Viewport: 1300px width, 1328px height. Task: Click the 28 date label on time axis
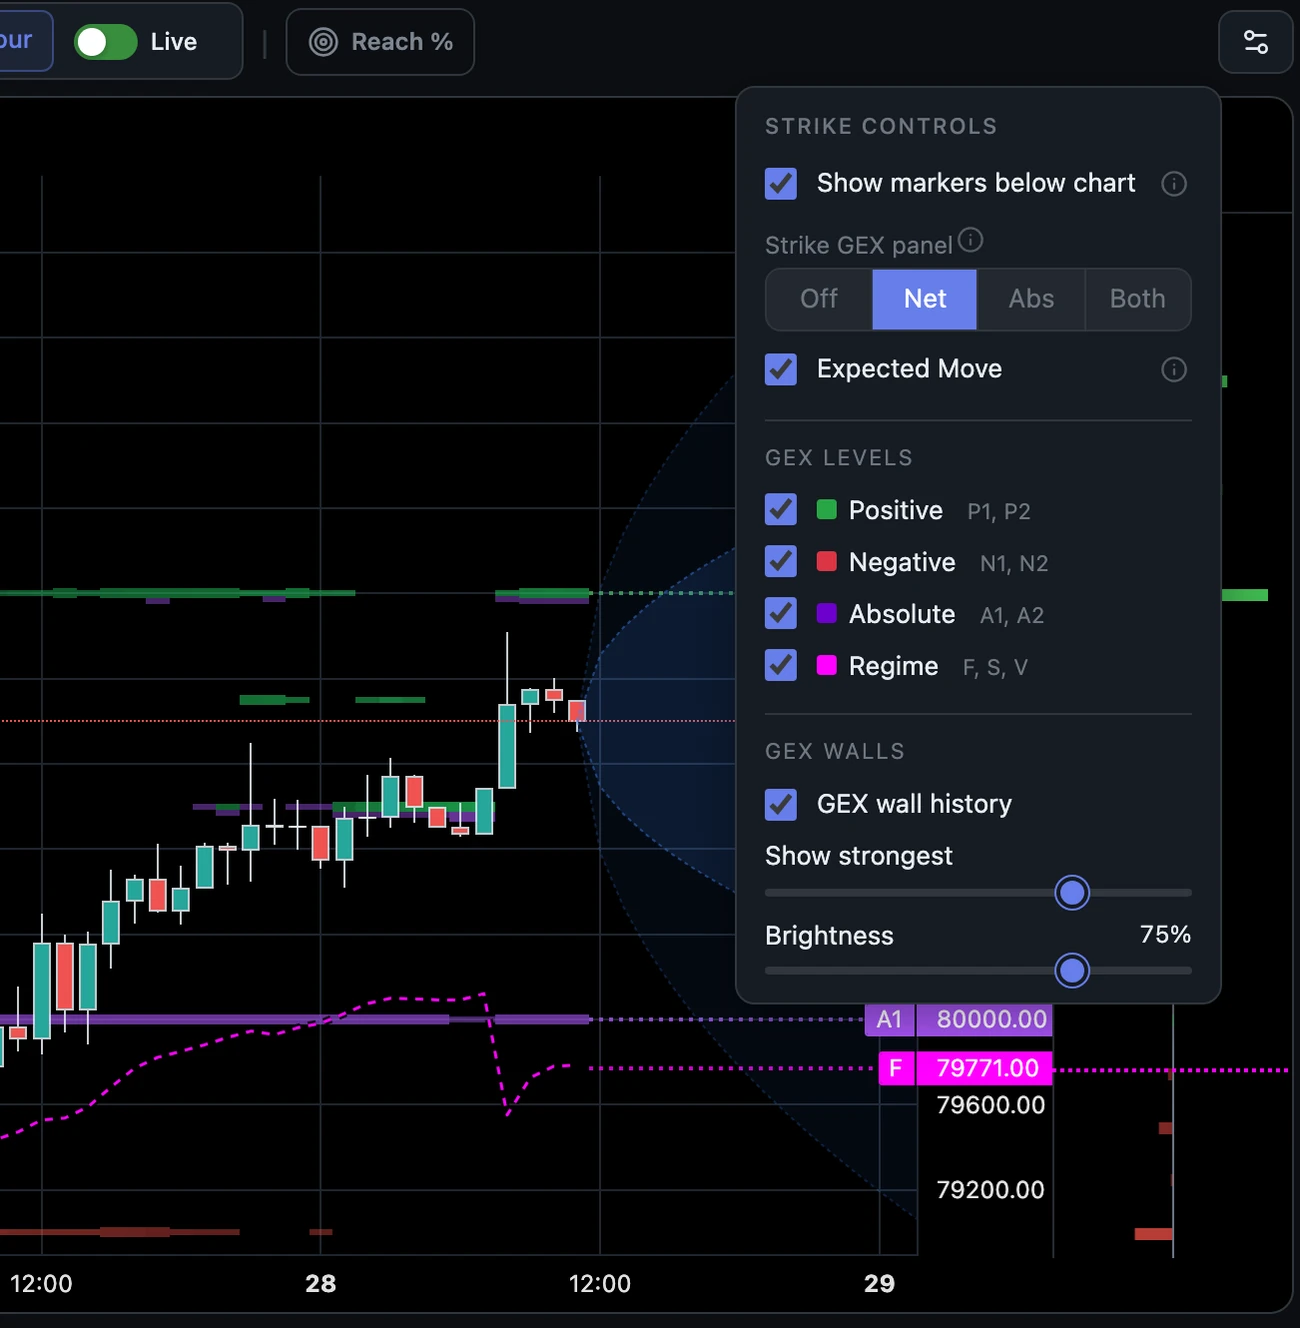(x=320, y=1284)
